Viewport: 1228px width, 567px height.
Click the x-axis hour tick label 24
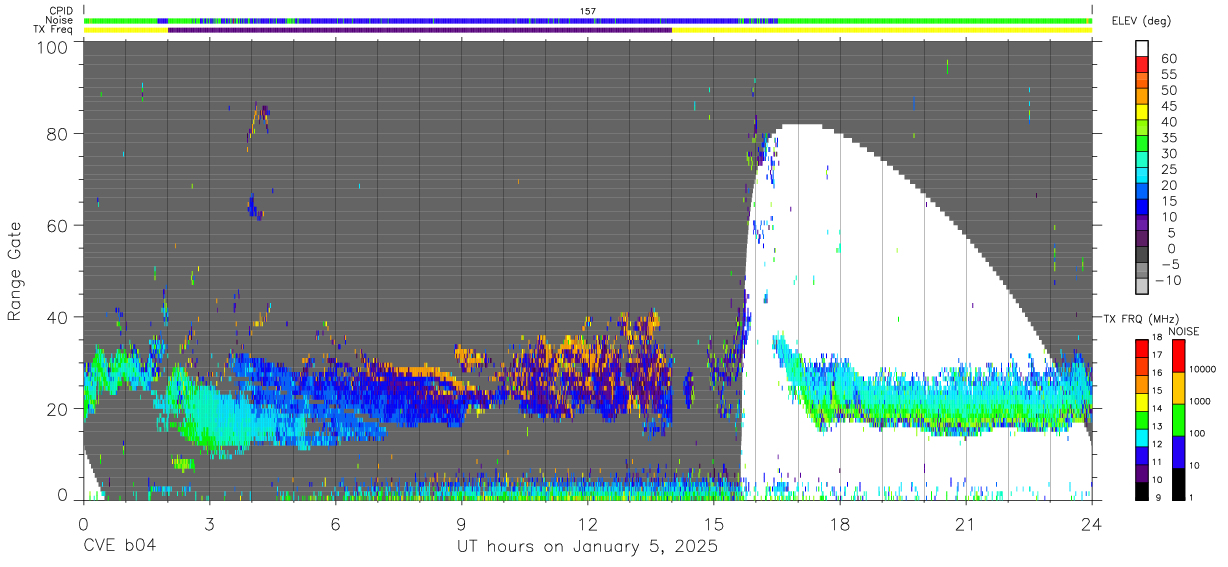1092,524
